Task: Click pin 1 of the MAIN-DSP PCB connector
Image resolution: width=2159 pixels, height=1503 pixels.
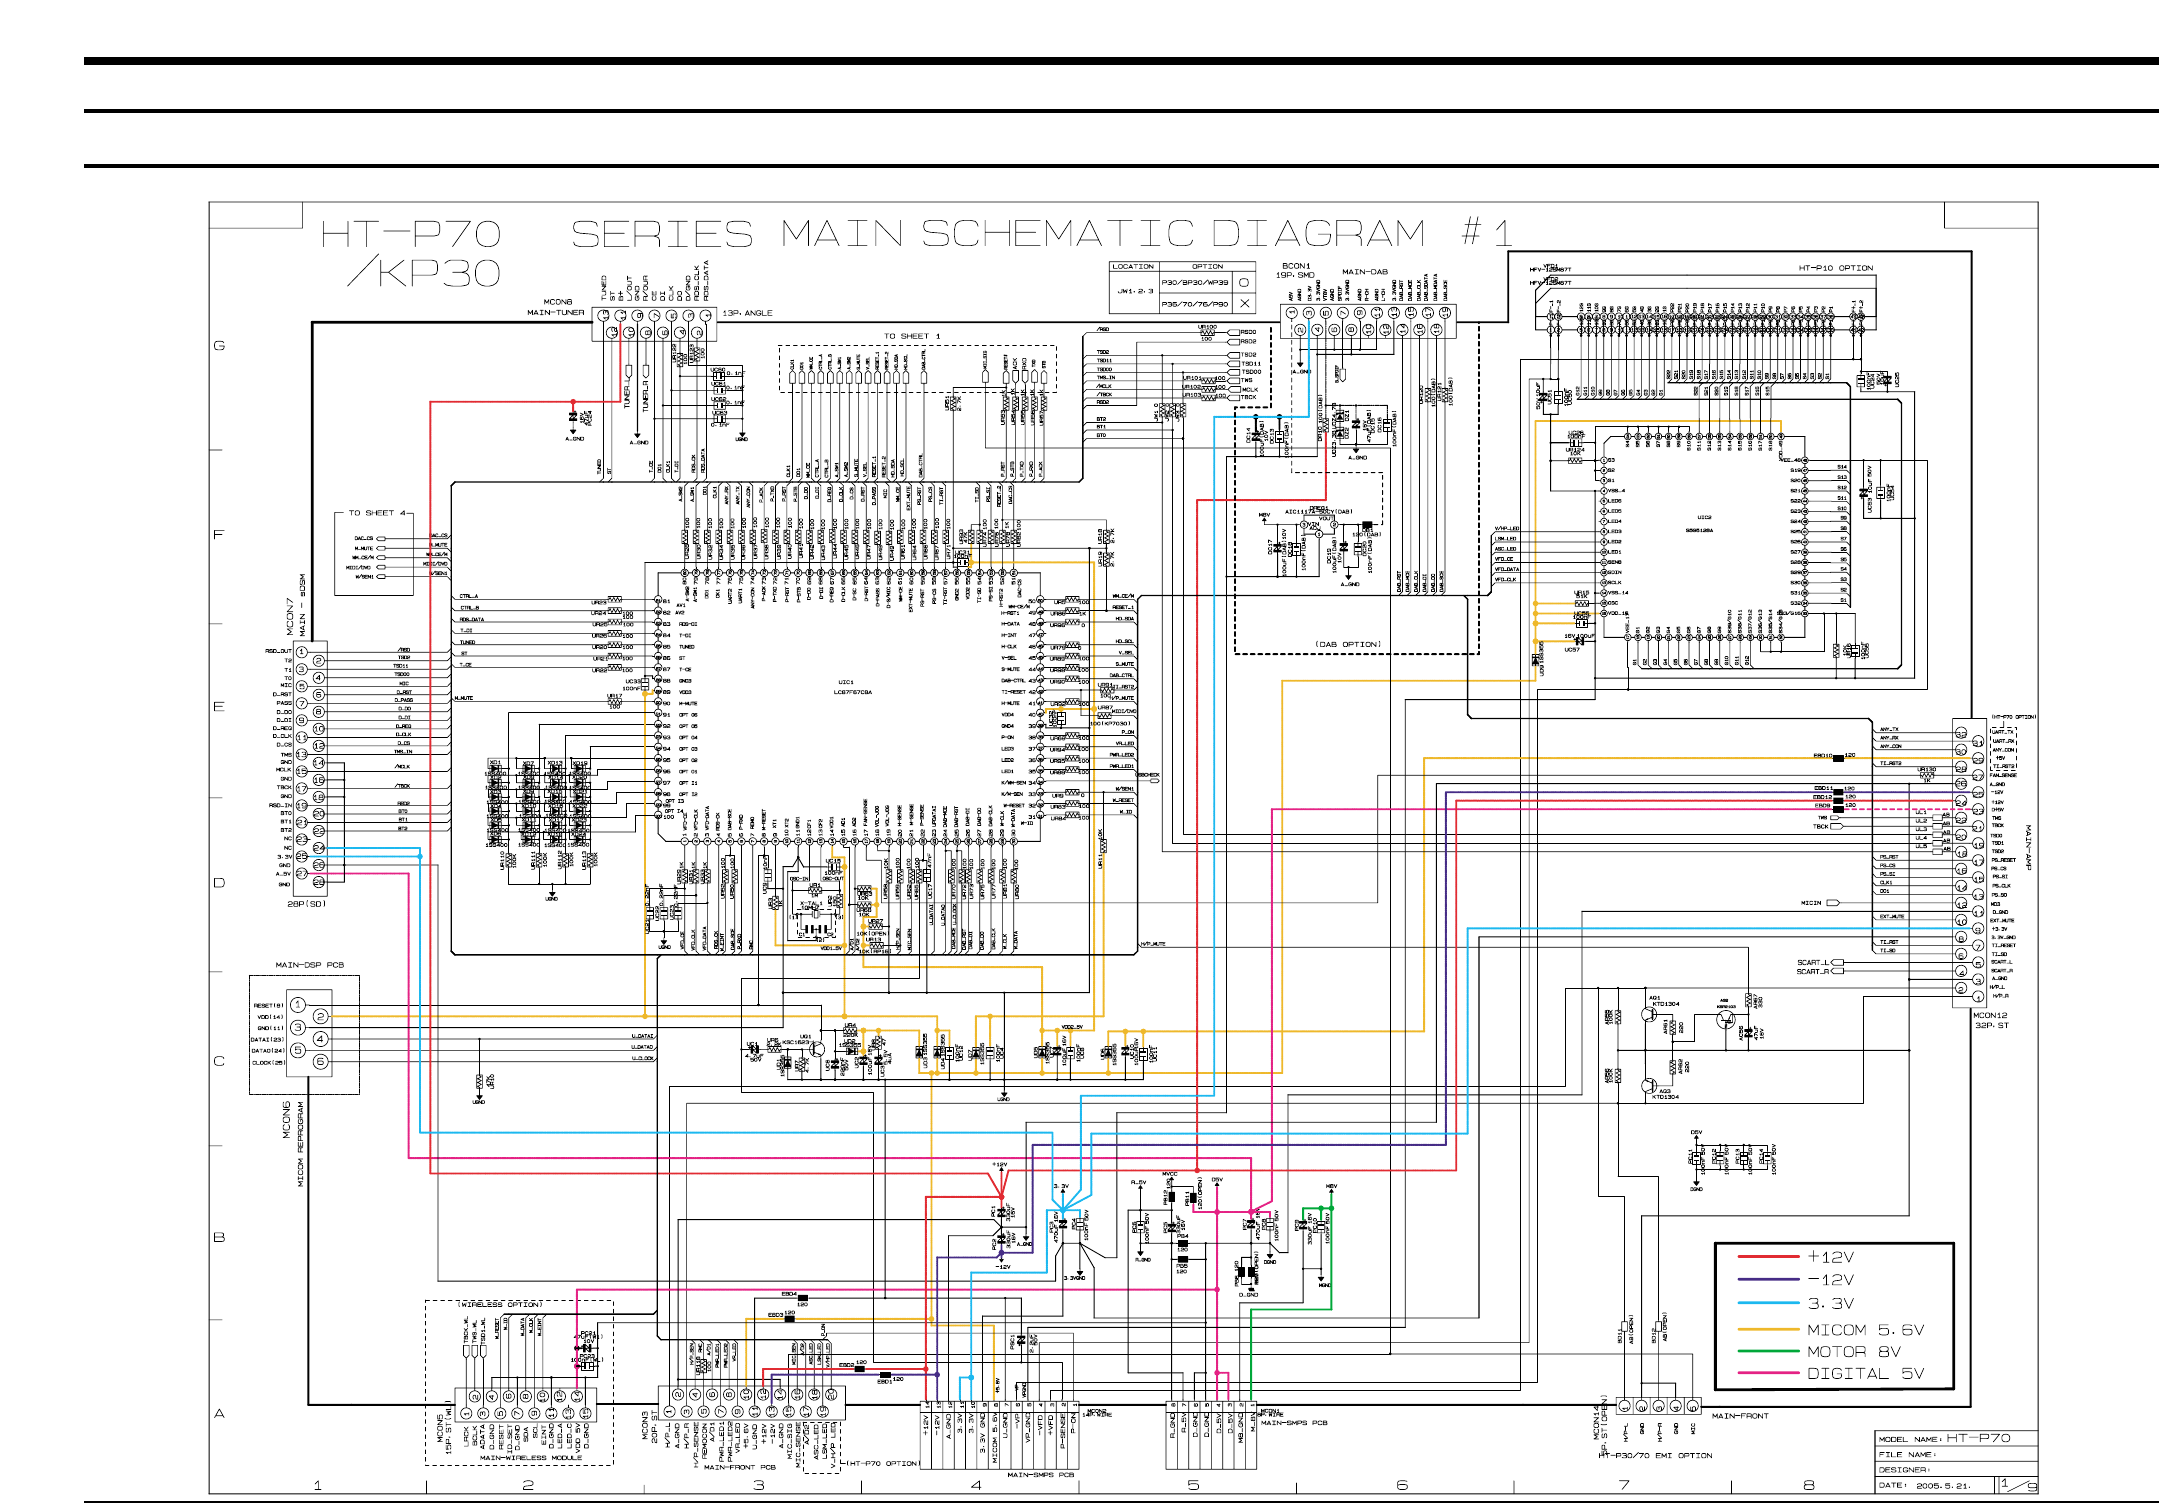Action: pyautogui.click(x=298, y=1005)
